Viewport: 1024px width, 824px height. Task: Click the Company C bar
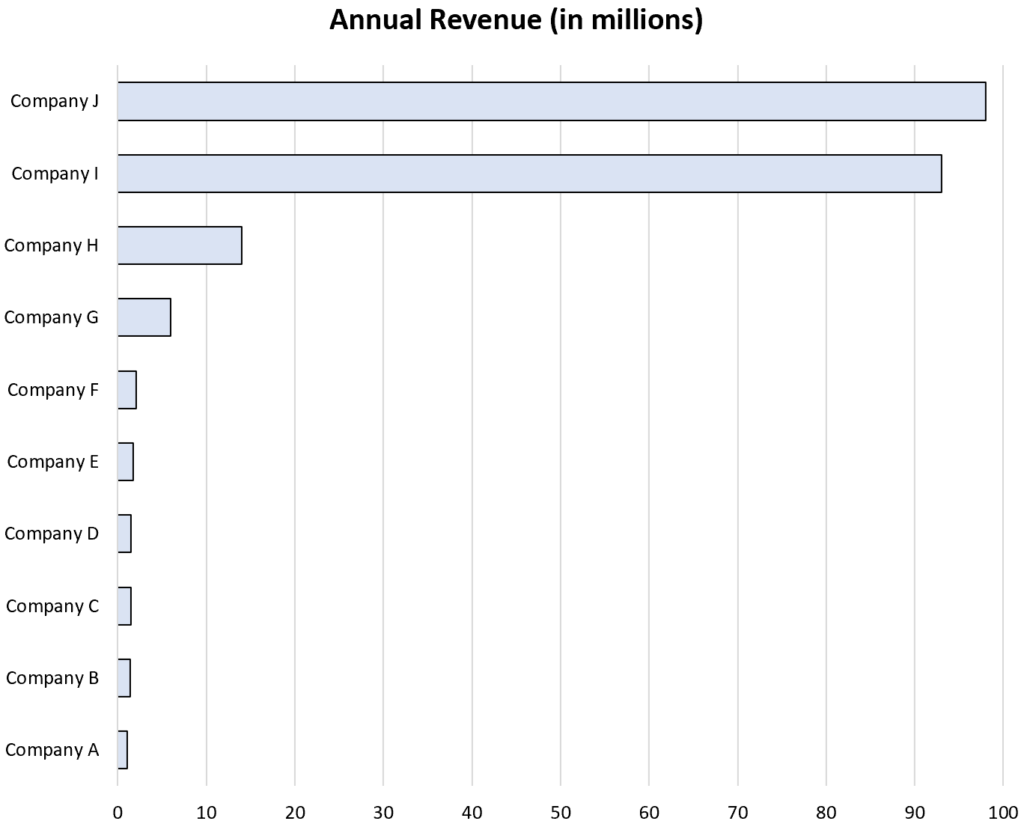click(x=125, y=606)
